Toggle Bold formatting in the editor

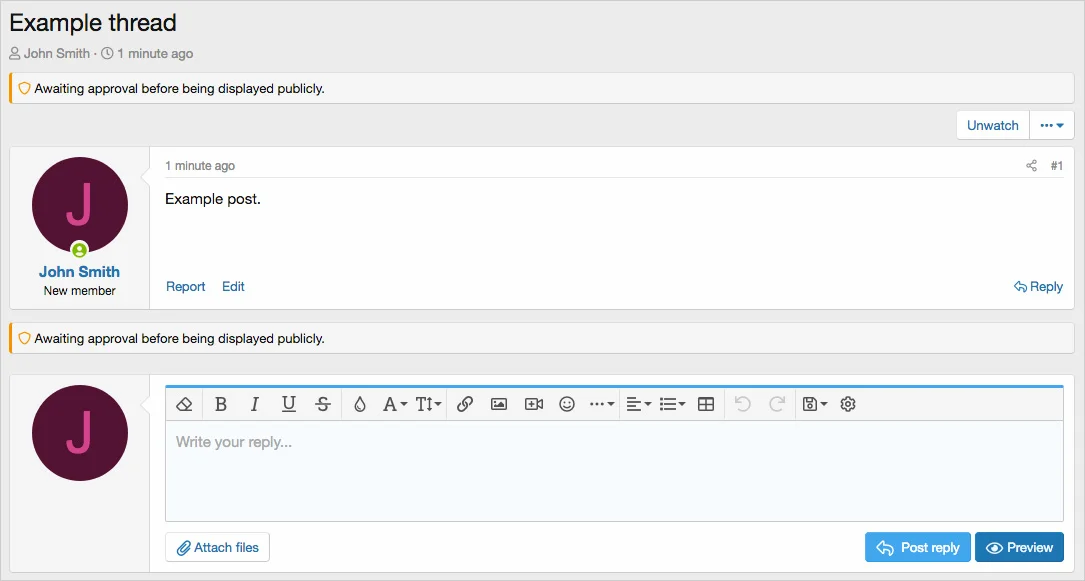pos(221,404)
